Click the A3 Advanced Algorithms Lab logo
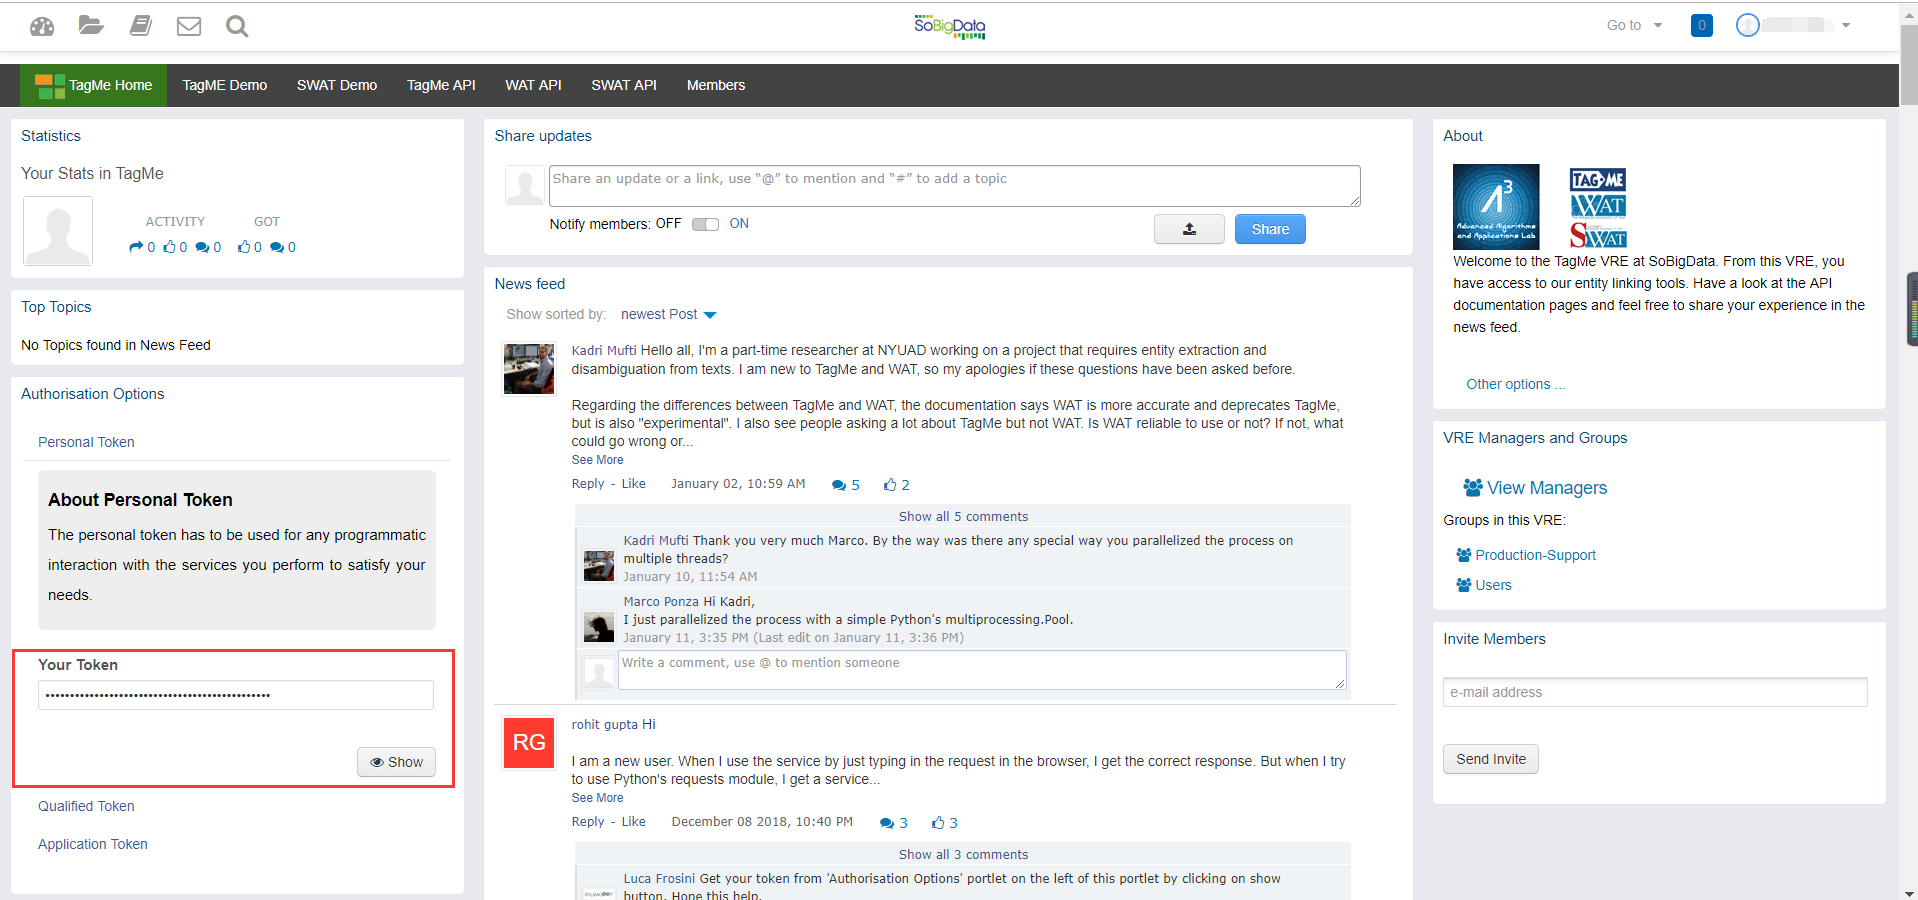 click(1496, 207)
